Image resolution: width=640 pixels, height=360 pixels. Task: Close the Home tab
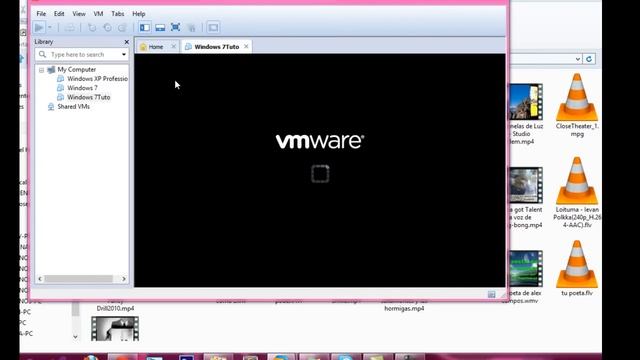click(x=173, y=47)
